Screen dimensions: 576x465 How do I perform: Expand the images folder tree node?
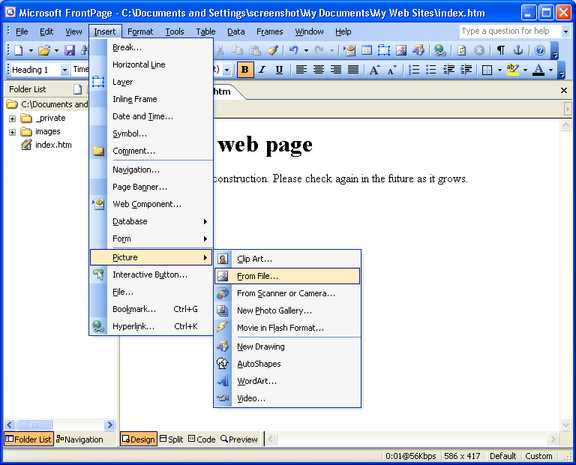pyautogui.click(x=12, y=132)
